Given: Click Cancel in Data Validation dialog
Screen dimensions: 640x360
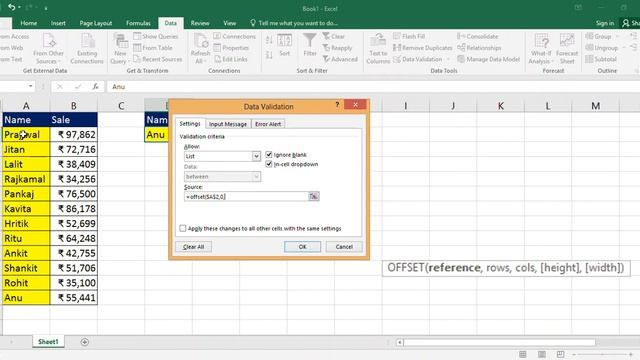Looking at the screenshot, I should click(x=344, y=247).
